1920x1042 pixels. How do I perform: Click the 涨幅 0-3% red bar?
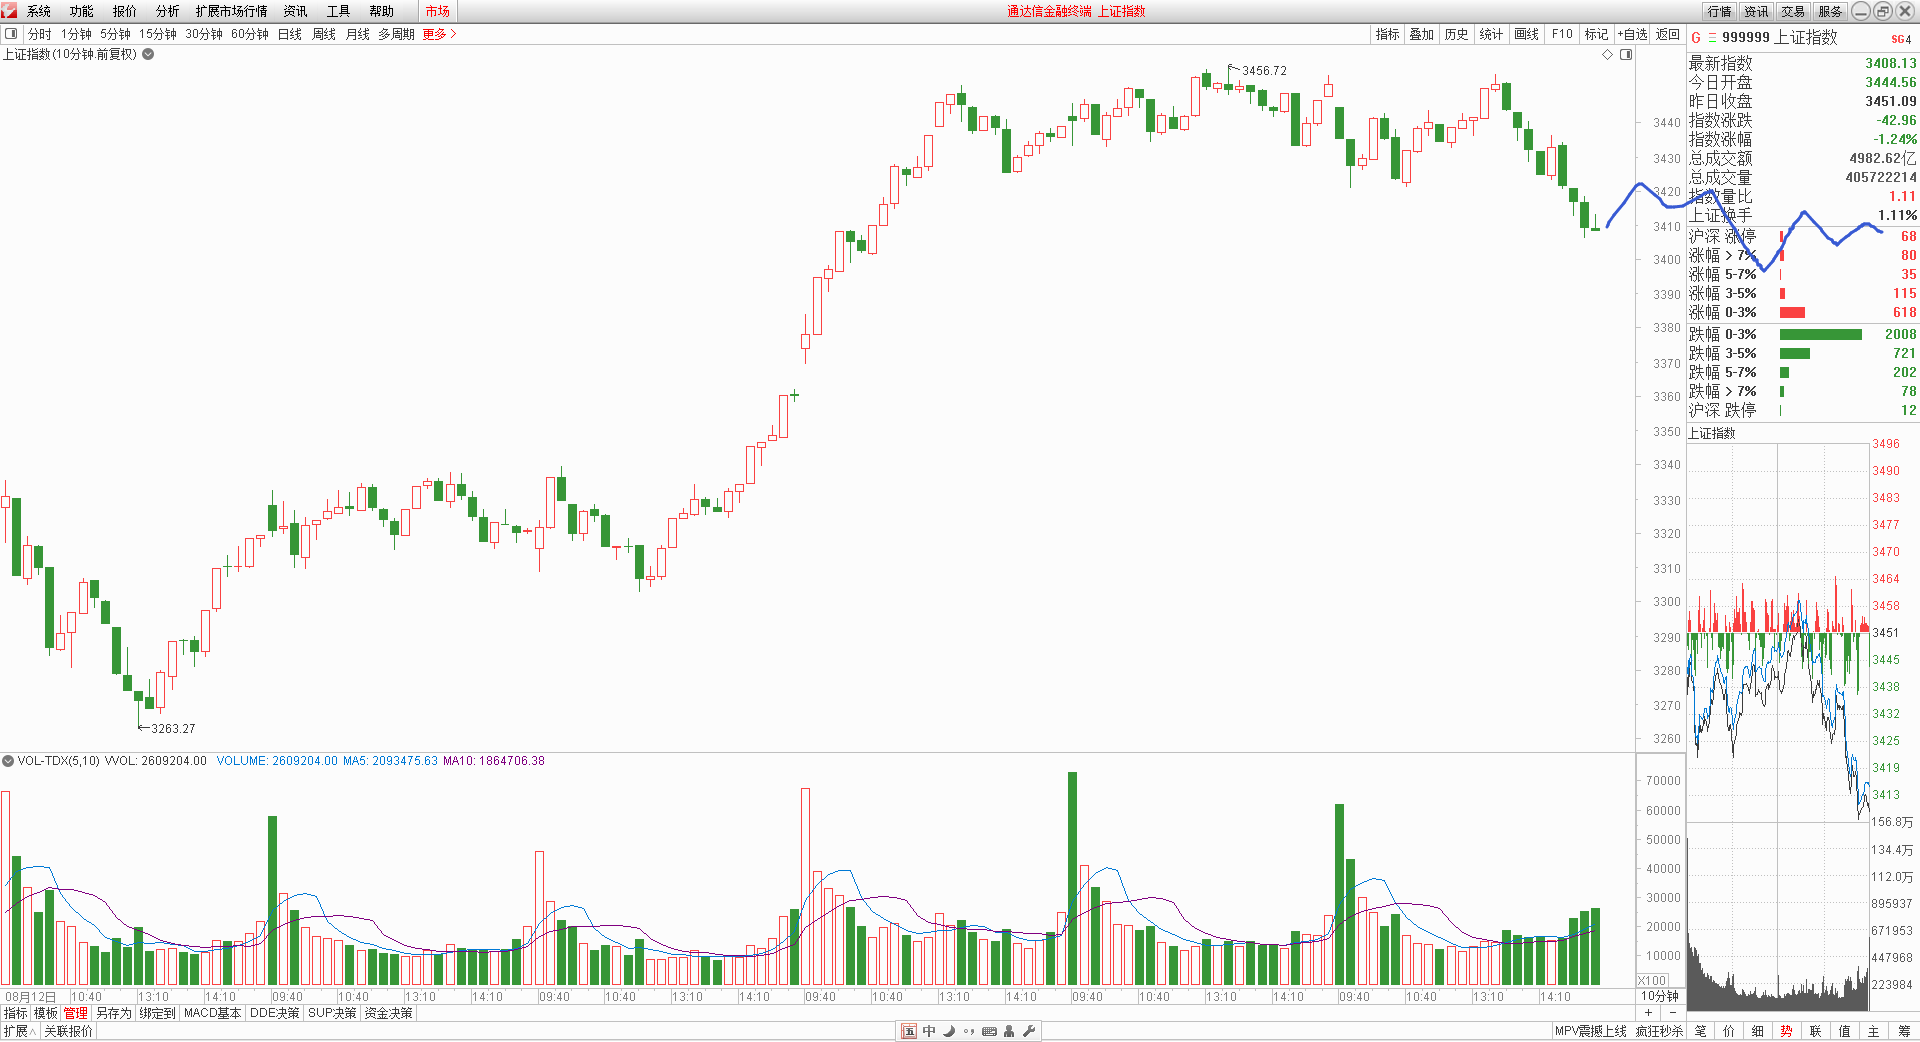tap(1792, 313)
